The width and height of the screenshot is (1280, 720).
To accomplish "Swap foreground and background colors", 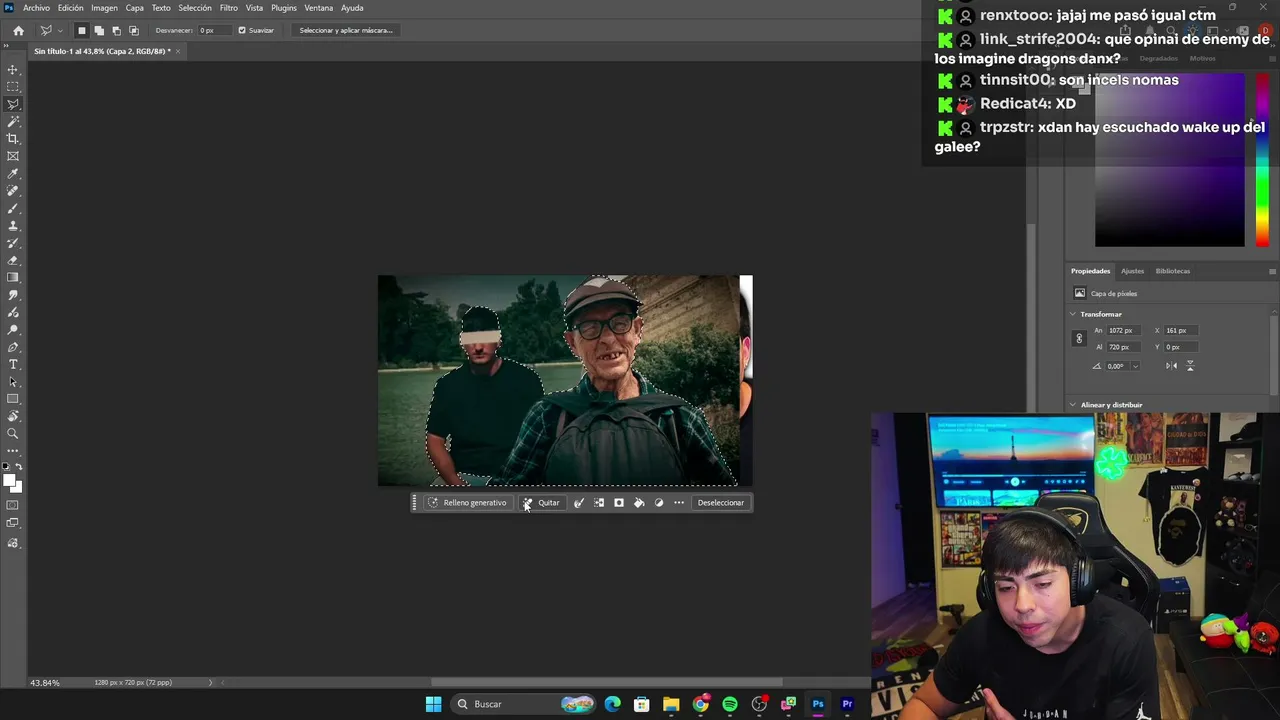I will point(18,467).
